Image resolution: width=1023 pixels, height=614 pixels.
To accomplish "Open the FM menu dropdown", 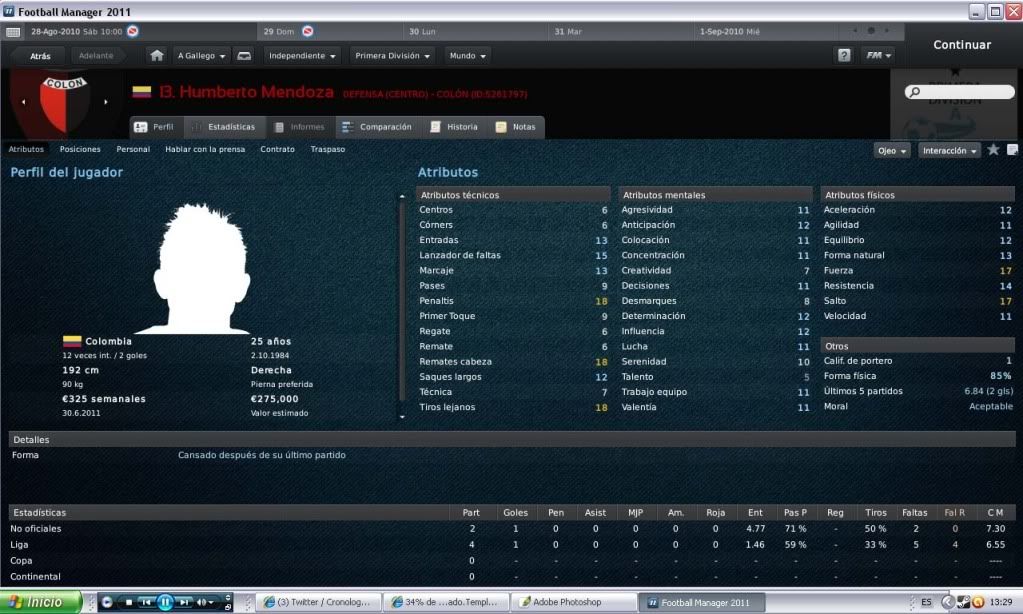I will coord(878,55).
